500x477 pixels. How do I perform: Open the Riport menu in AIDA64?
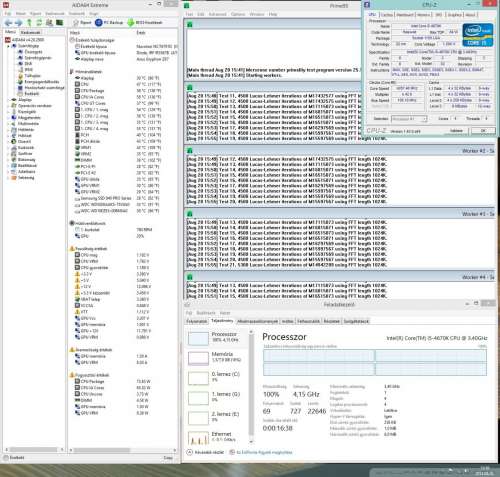click(x=35, y=14)
